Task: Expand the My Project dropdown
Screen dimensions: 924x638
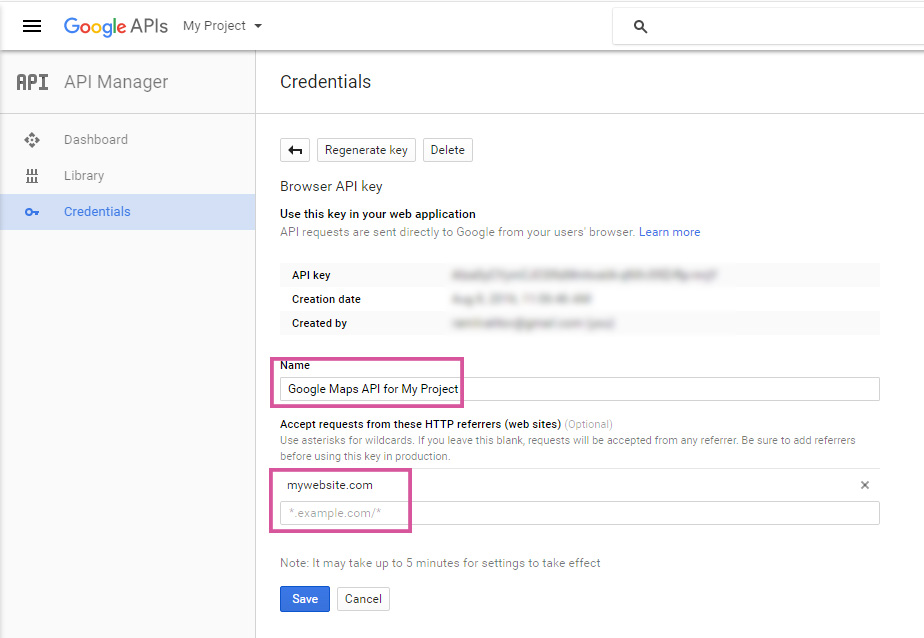Action: click(222, 26)
